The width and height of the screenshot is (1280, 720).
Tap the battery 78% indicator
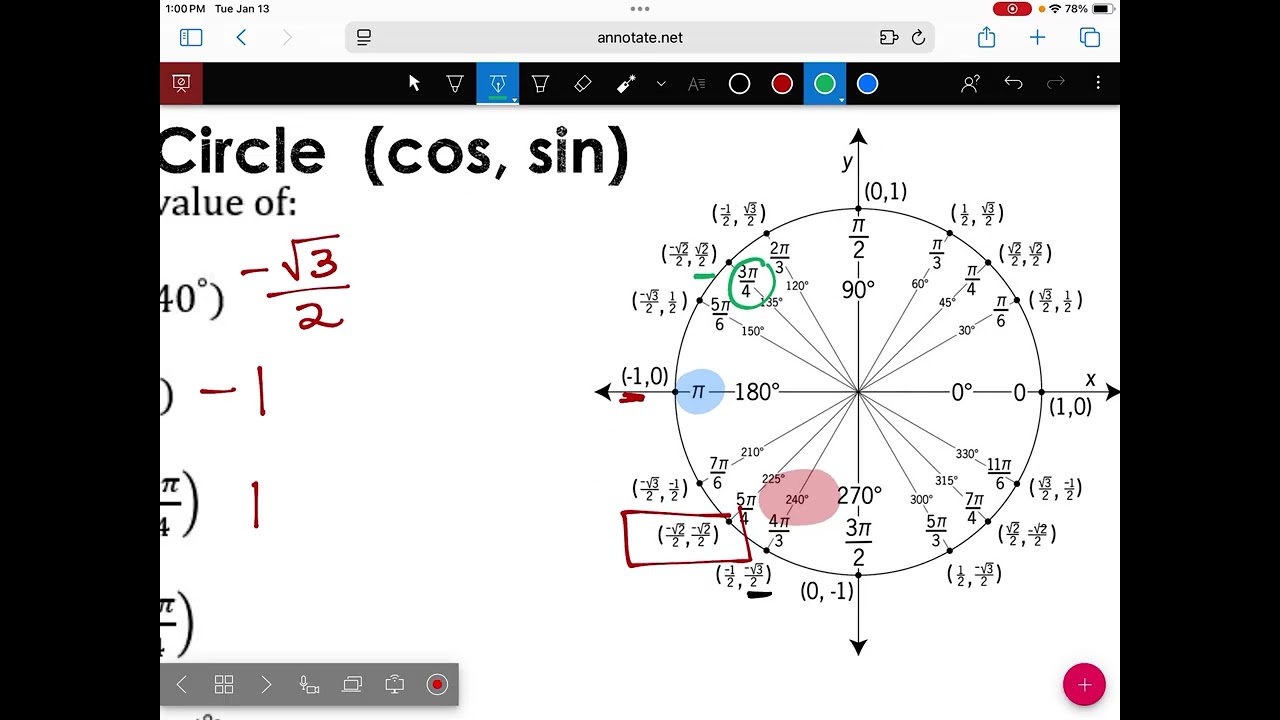1090,9
